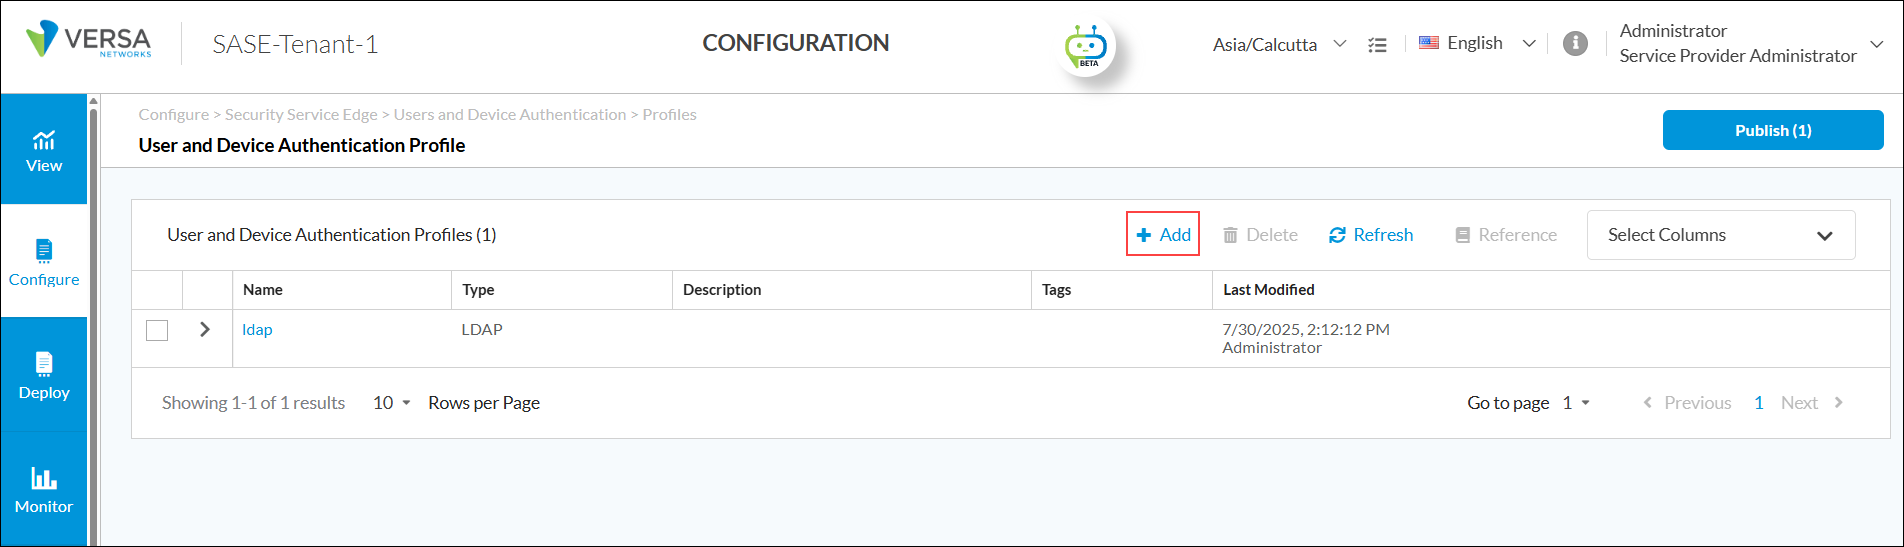Open the task list icon in header
1904x547 pixels.
pyautogui.click(x=1377, y=45)
